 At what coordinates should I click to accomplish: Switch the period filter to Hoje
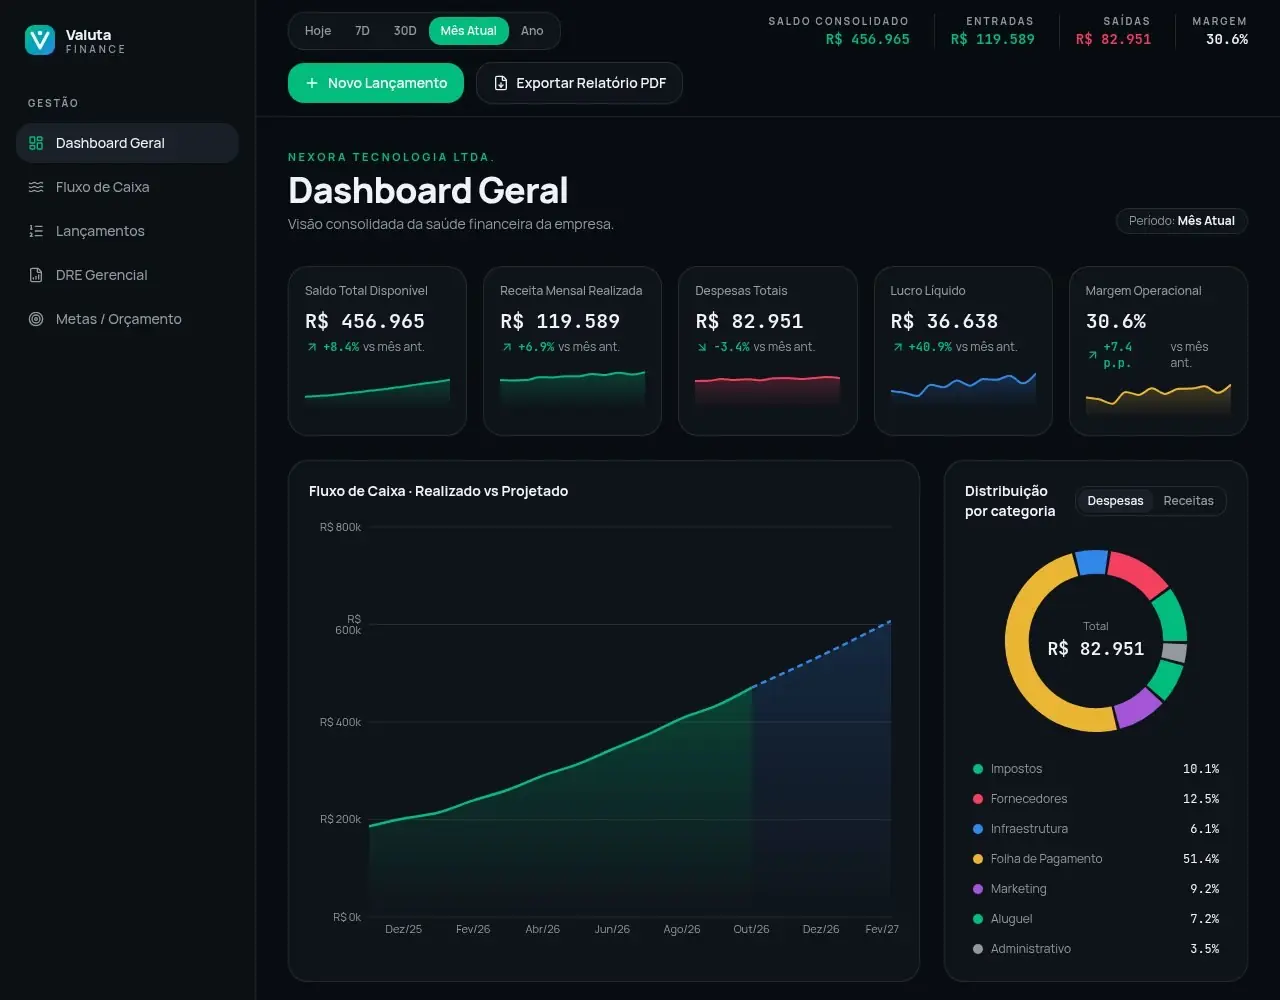[318, 31]
